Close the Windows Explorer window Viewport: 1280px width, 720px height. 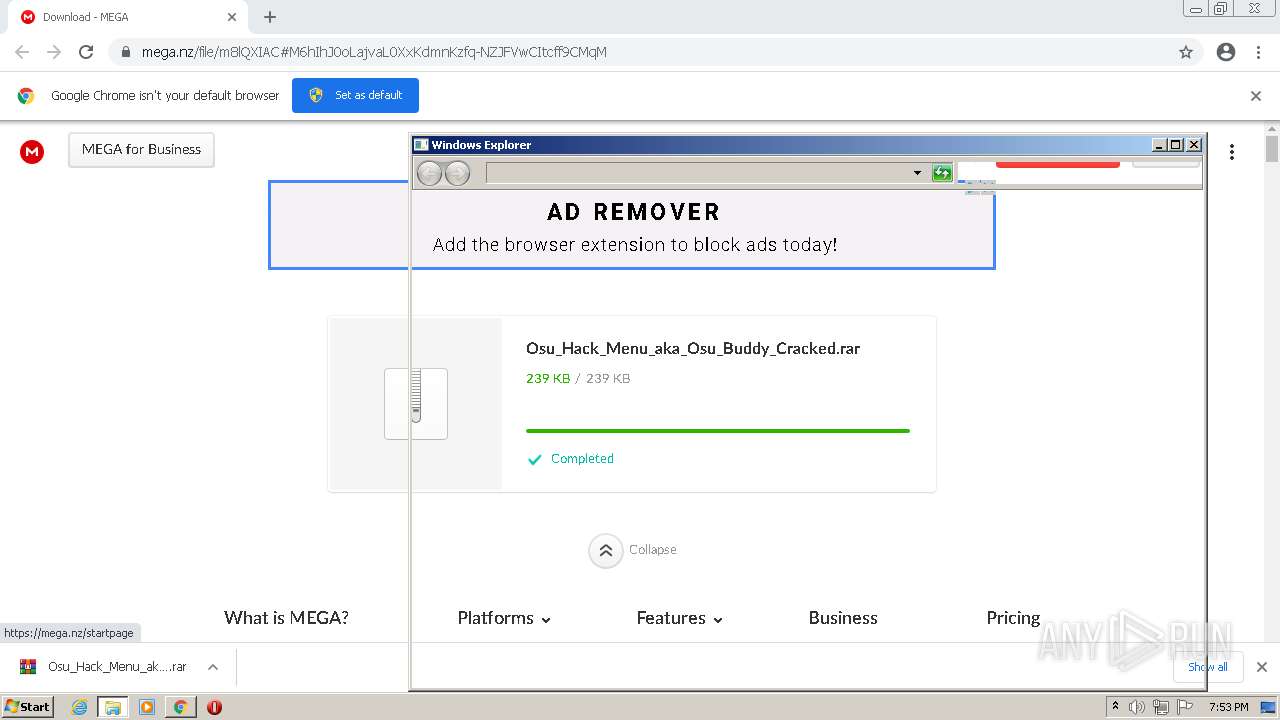click(x=1194, y=145)
